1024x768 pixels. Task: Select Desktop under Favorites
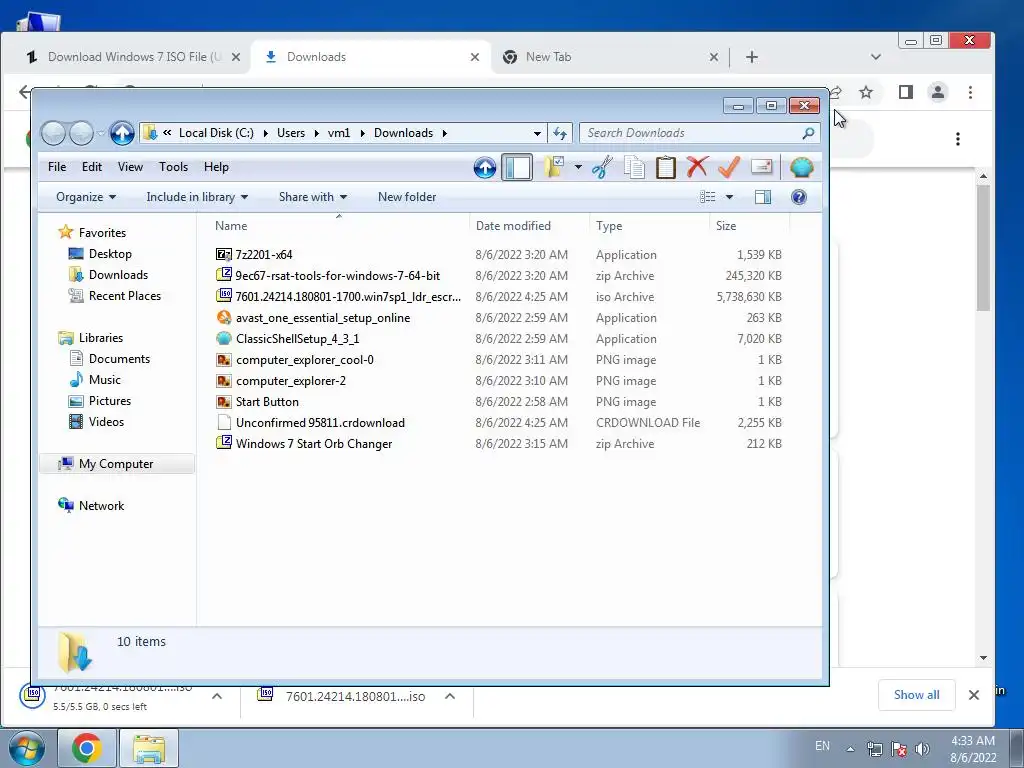(x=110, y=254)
